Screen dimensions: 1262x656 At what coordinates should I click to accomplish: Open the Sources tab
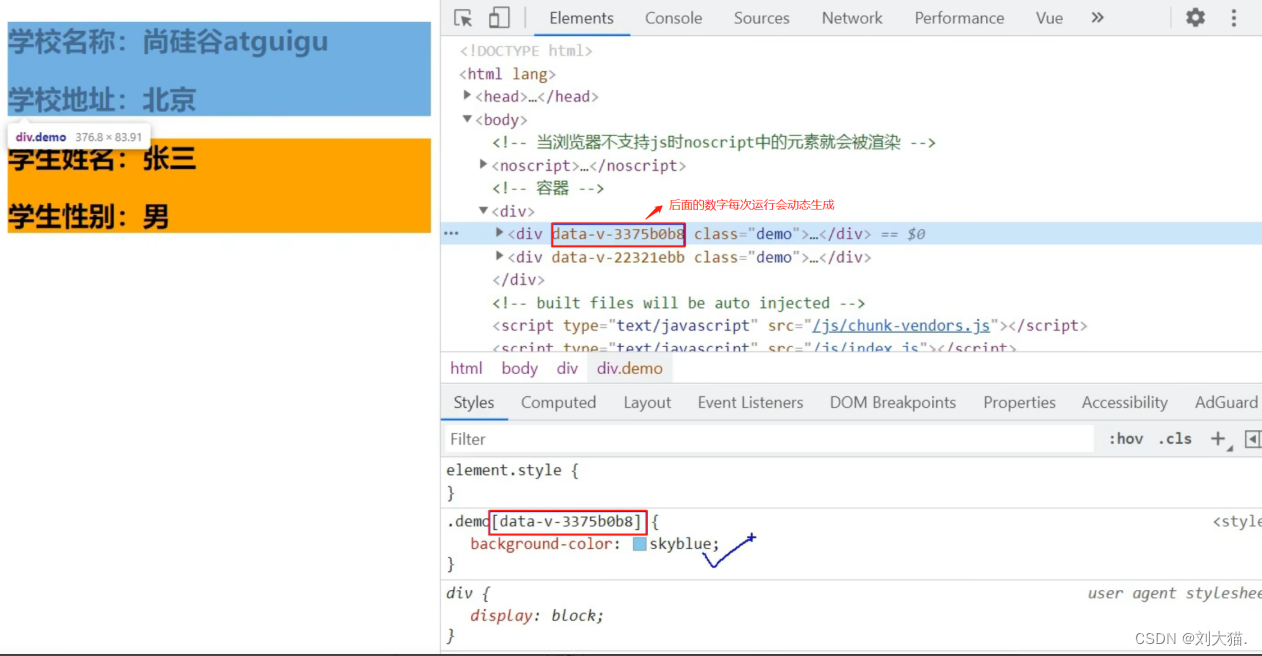click(761, 18)
